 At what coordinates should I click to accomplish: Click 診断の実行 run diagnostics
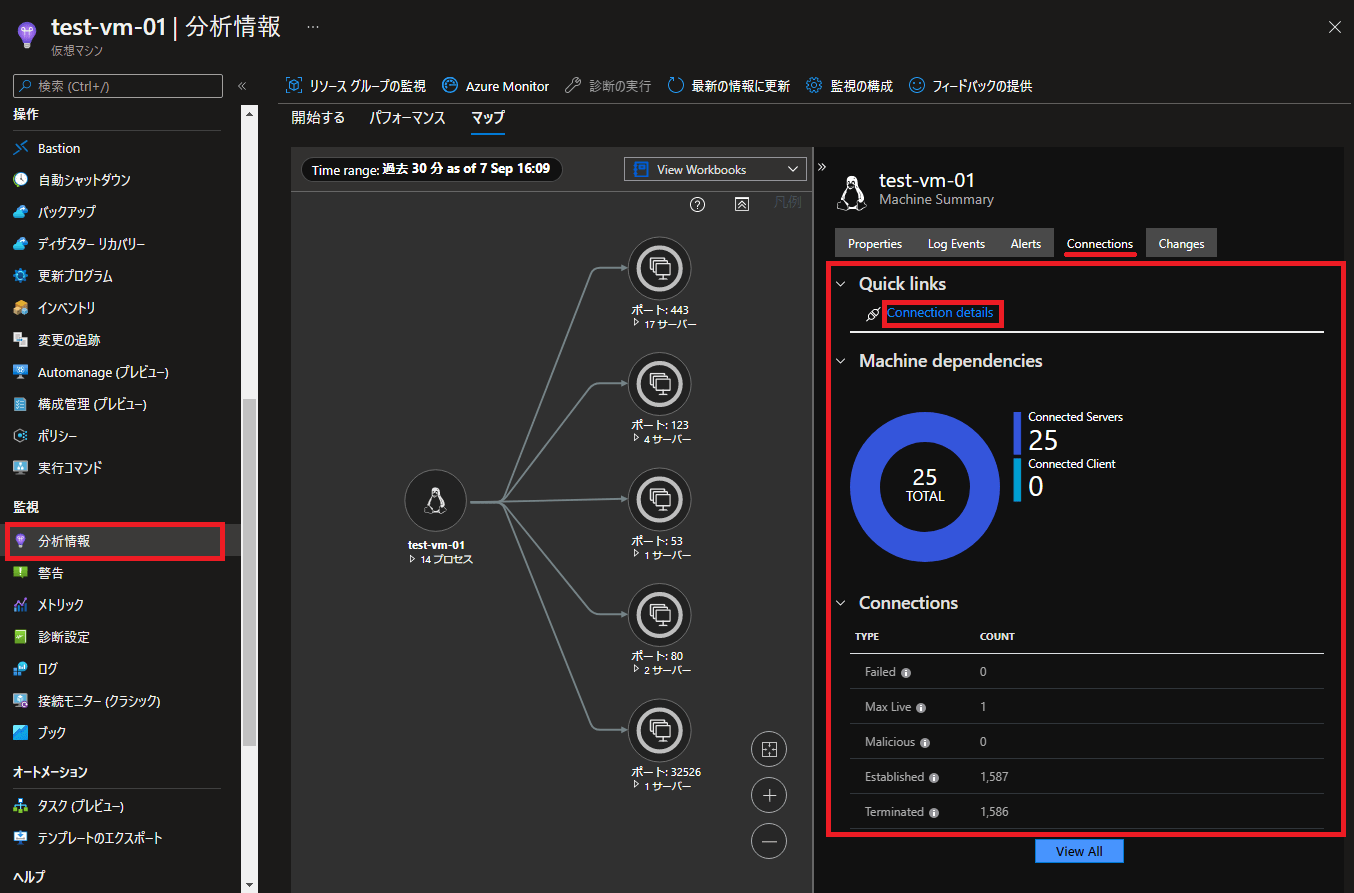coord(607,86)
